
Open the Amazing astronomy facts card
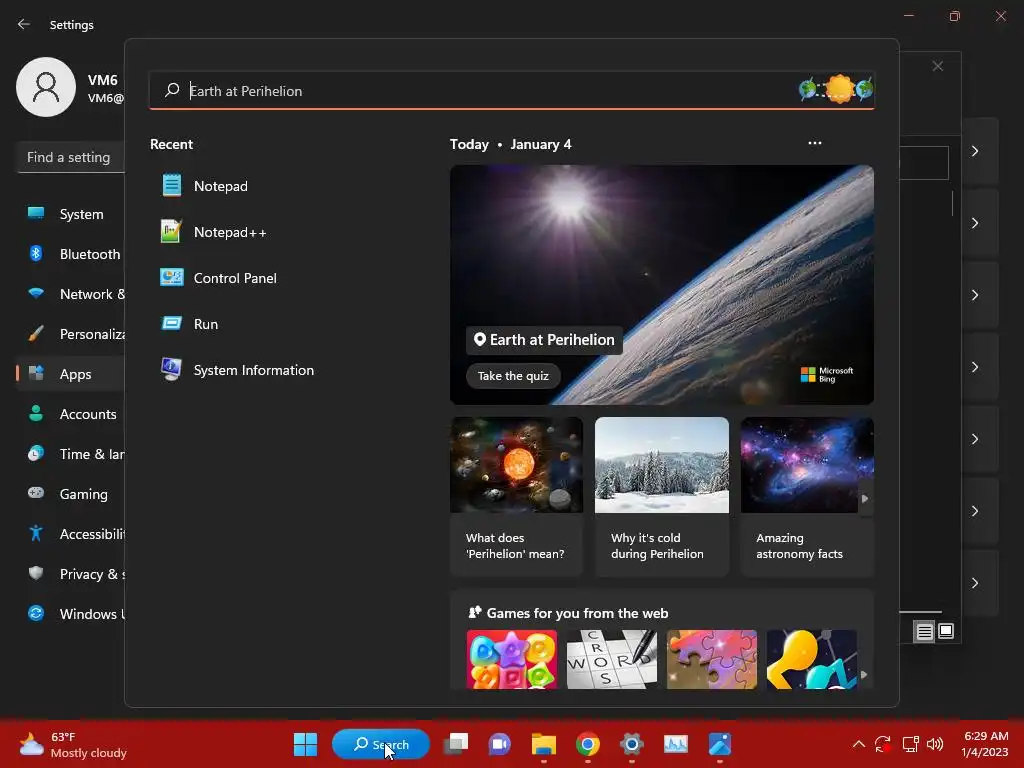click(807, 497)
